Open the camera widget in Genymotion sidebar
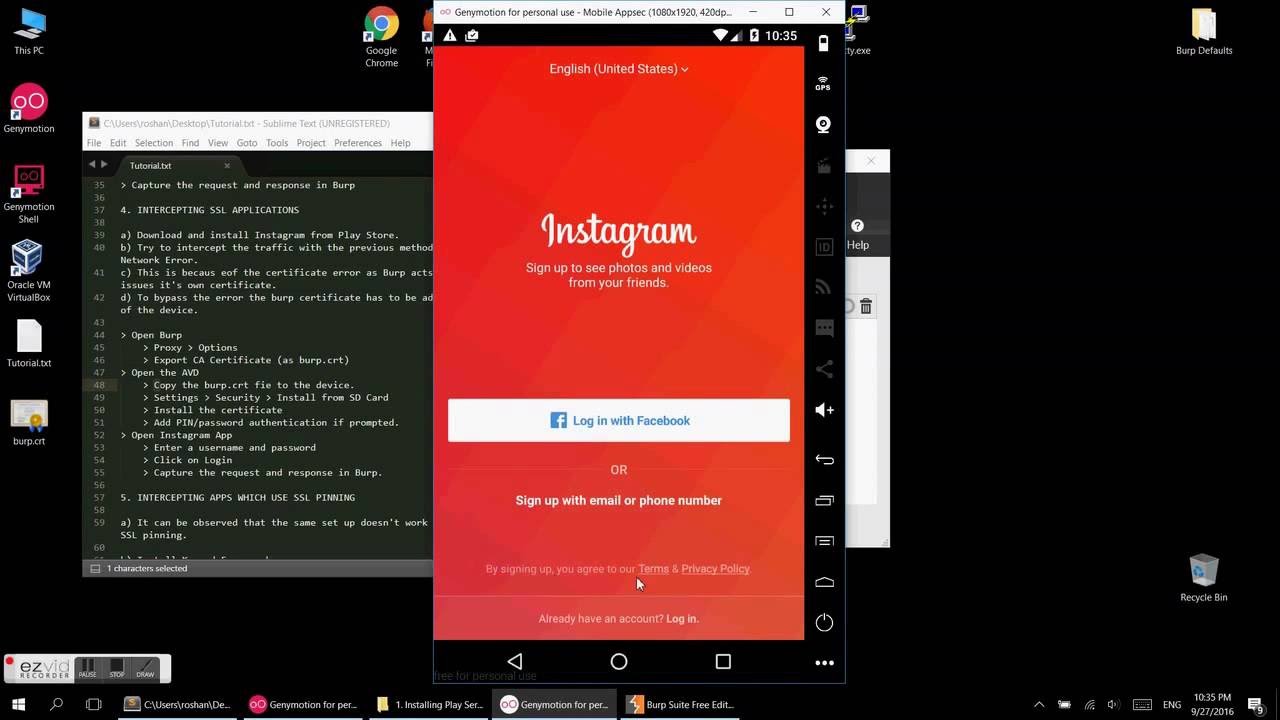Image resolution: width=1280 pixels, height=720 pixels. tap(823, 125)
